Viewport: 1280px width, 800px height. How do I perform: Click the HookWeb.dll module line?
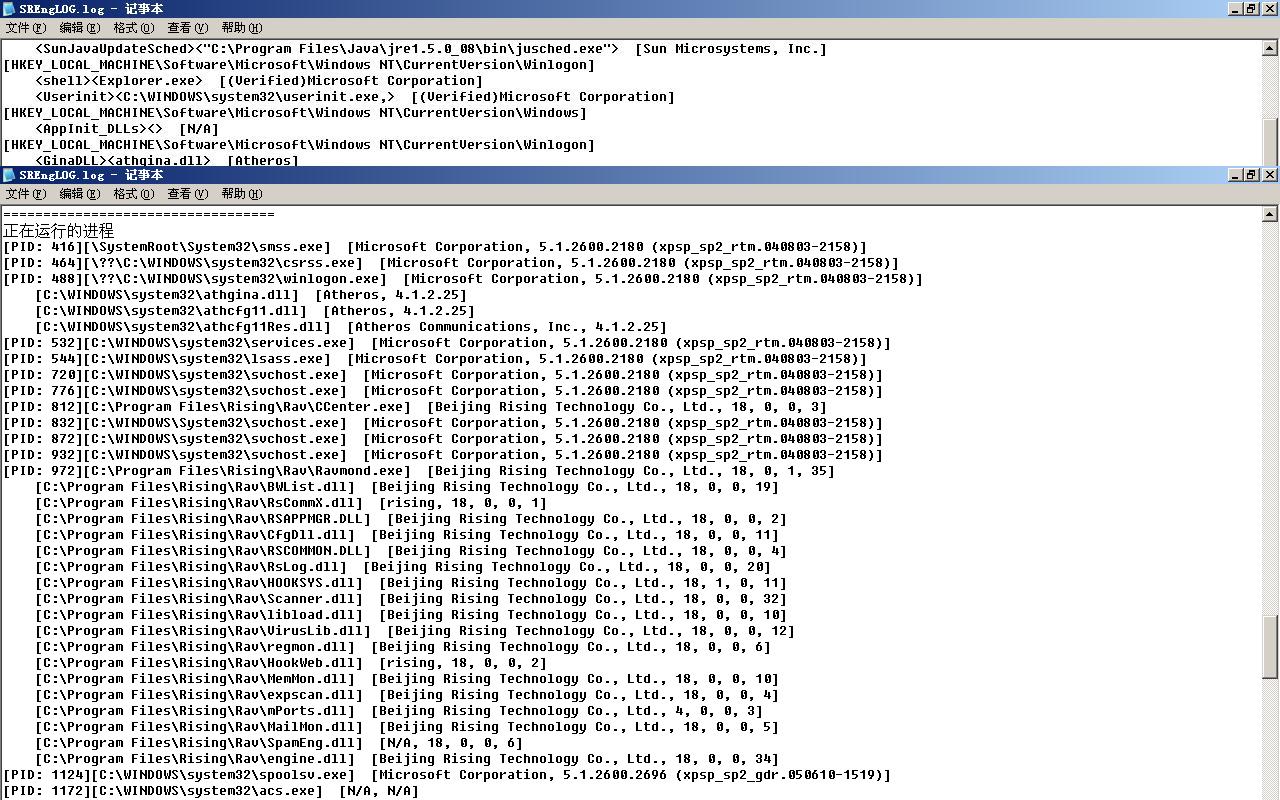coord(291,663)
